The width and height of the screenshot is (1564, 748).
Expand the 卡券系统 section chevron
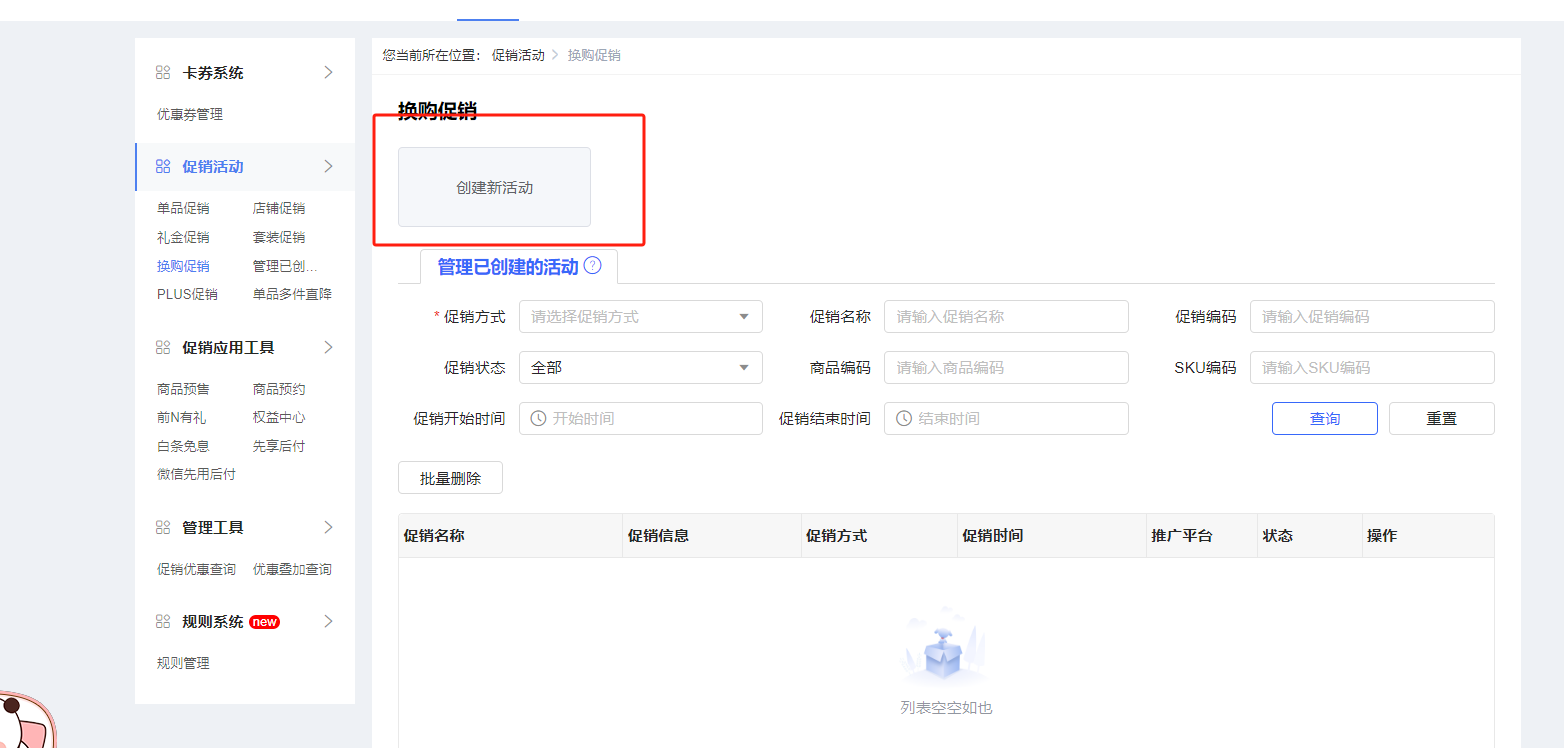point(328,73)
